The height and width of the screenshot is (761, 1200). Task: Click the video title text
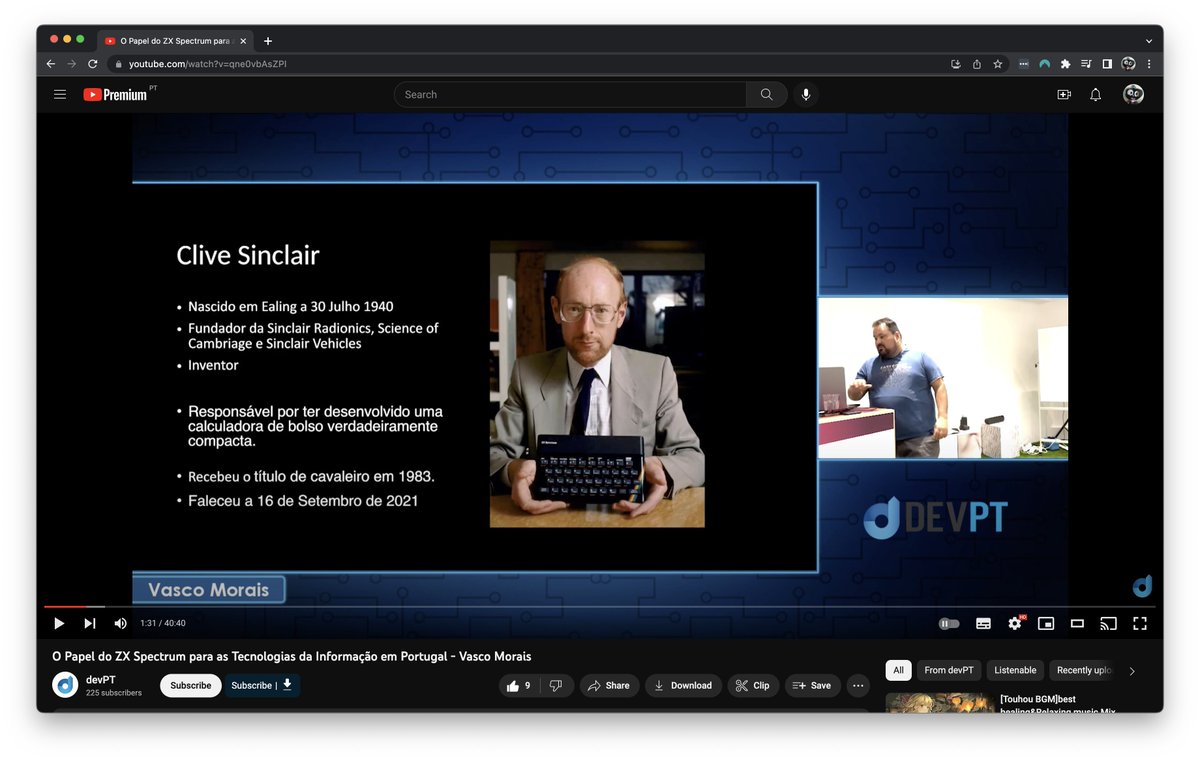[292, 656]
